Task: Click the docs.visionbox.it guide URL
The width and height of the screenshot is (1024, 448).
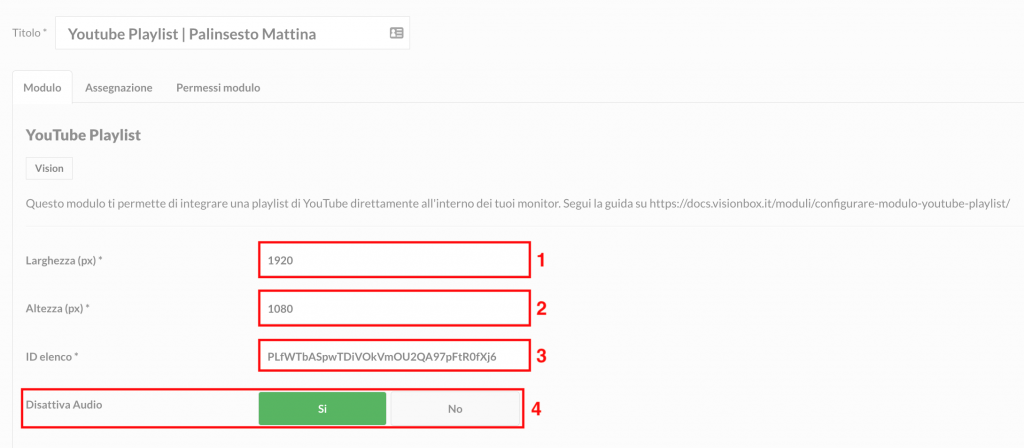Action: pyautogui.click(x=830, y=204)
